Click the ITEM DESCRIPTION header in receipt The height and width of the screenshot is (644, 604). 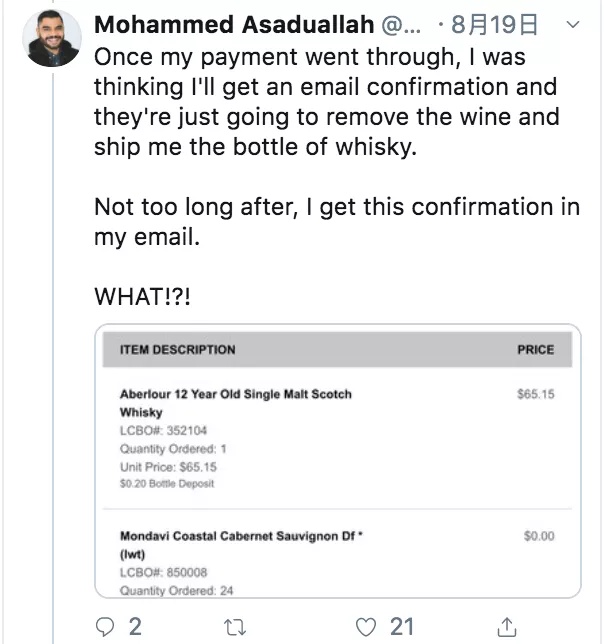coord(178,350)
